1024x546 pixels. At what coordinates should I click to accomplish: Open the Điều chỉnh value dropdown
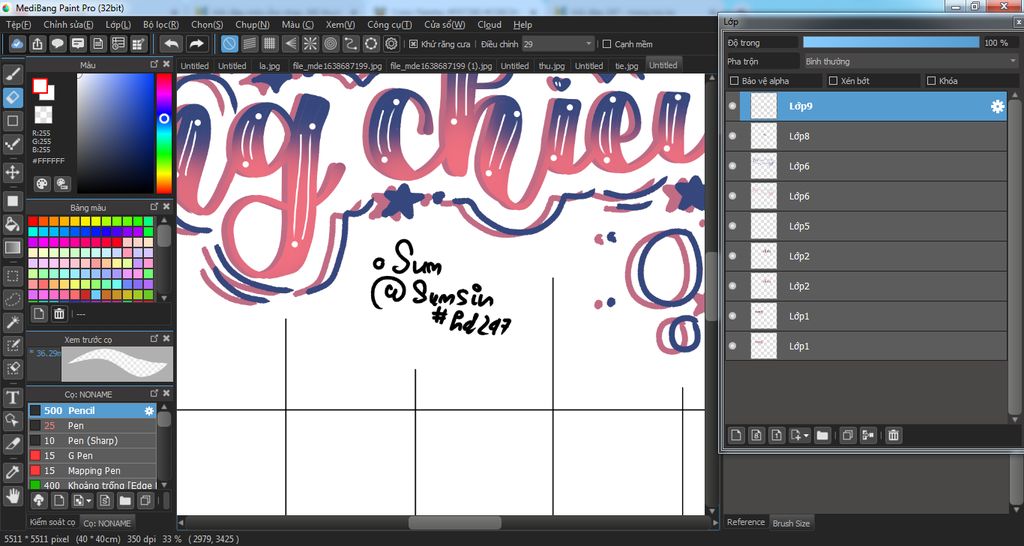click(558, 44)
